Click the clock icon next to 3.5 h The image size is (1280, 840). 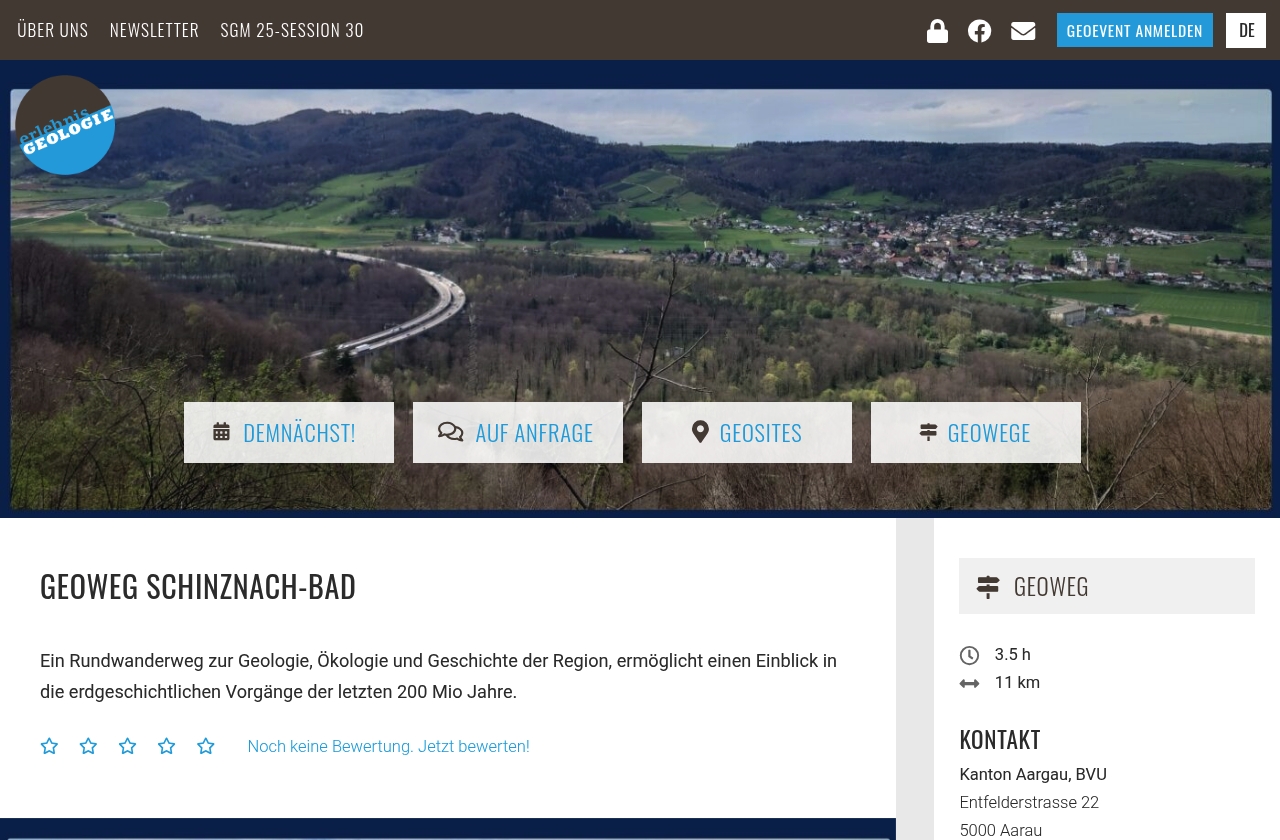[x=969, y=655]
